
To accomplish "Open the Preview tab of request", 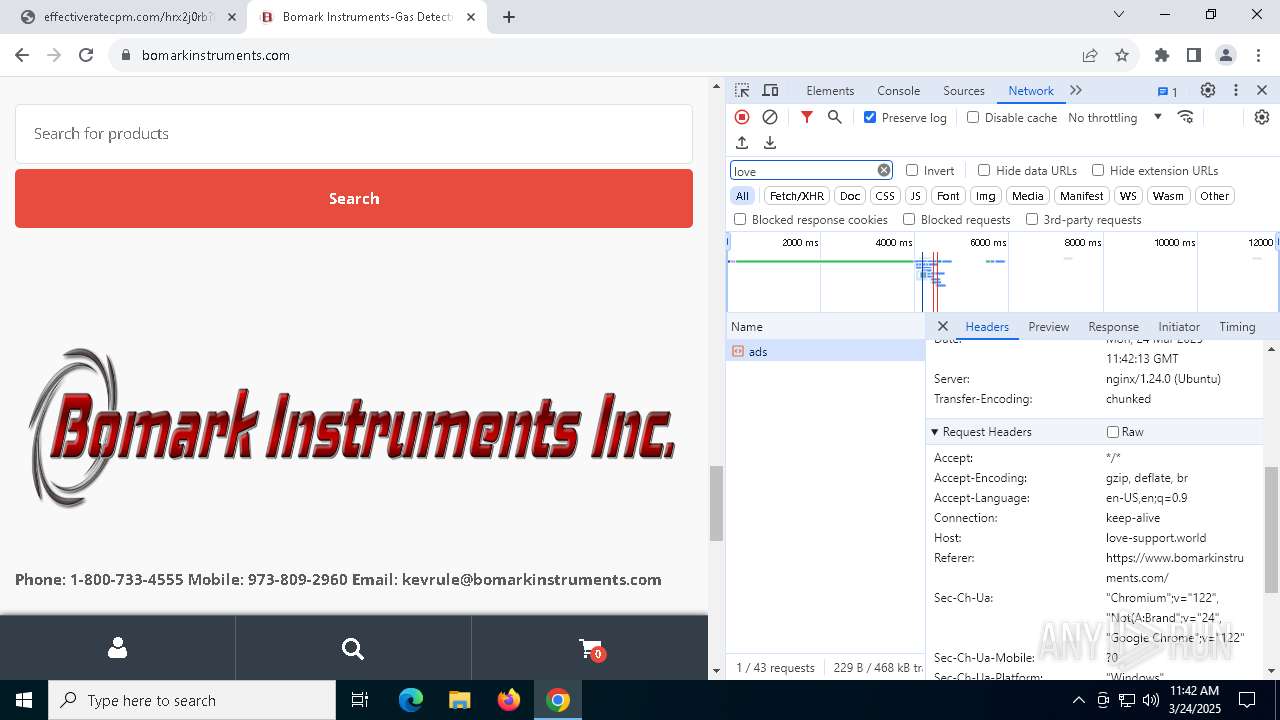I will click(1049, 326).
